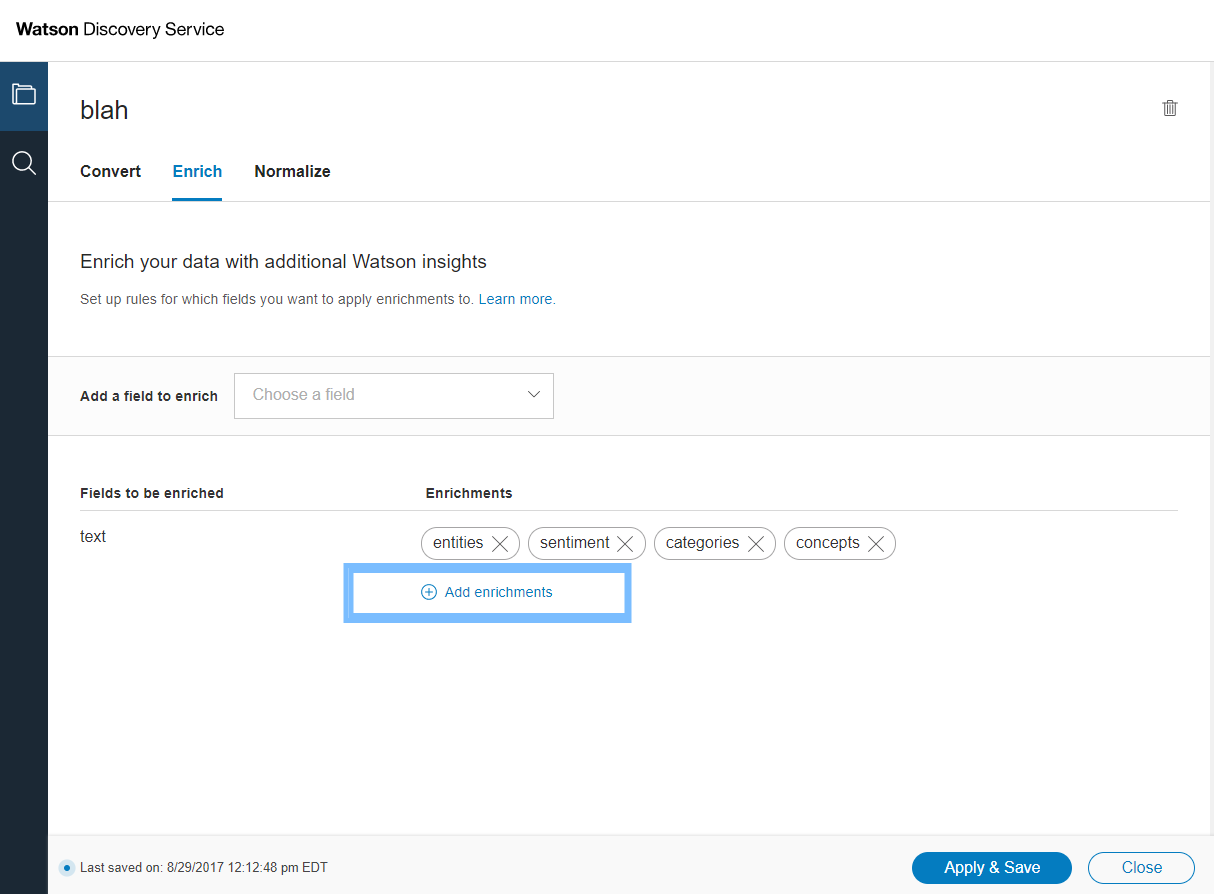Remove the entities enrichment tag
Viewport: 1214px width, 894px height.
(500, 543)
